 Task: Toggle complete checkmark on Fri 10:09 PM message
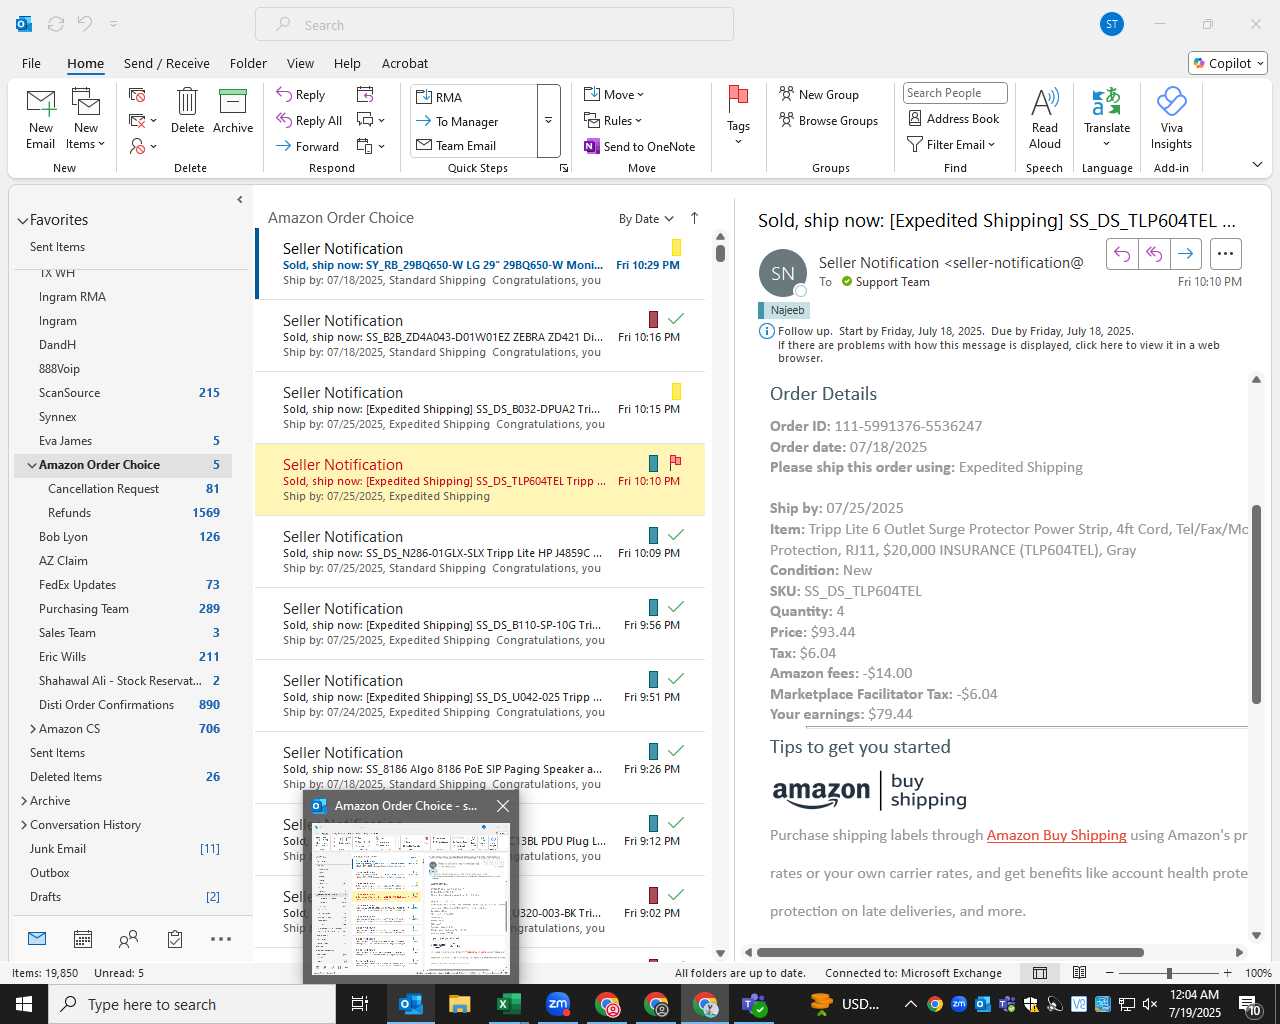676,535
